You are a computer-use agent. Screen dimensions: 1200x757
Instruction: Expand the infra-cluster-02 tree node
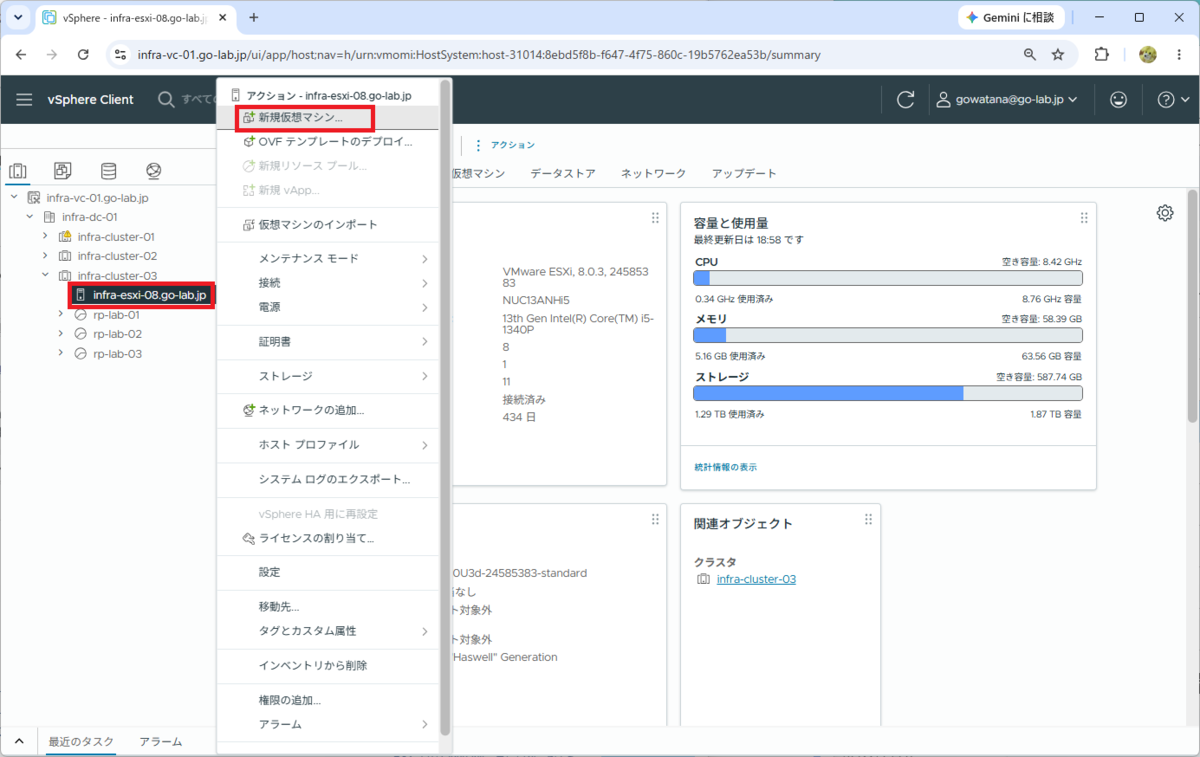(x=45, y=256)
